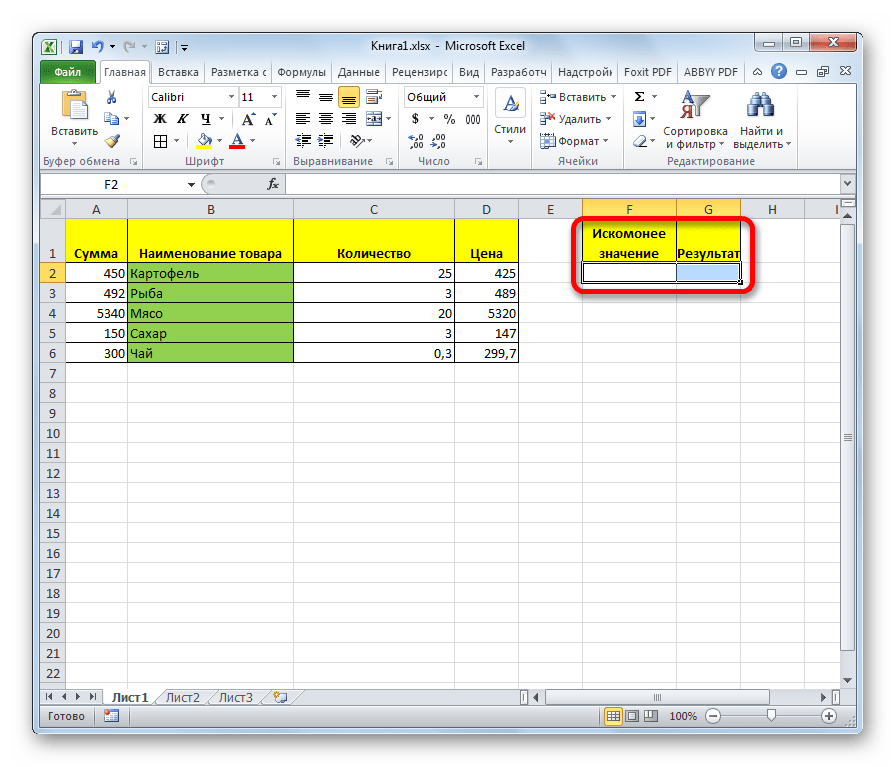Open the Файл tab

coord(68,72)
